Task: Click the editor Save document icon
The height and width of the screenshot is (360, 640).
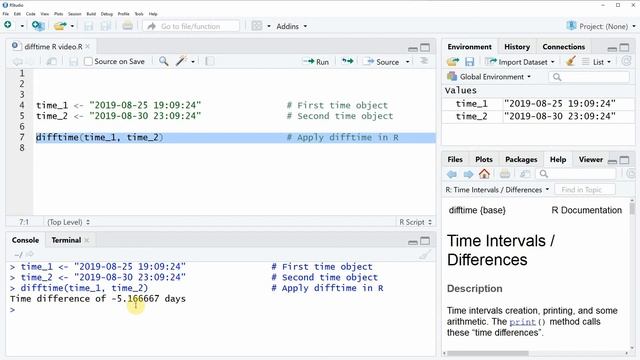Action: (73, 62)
